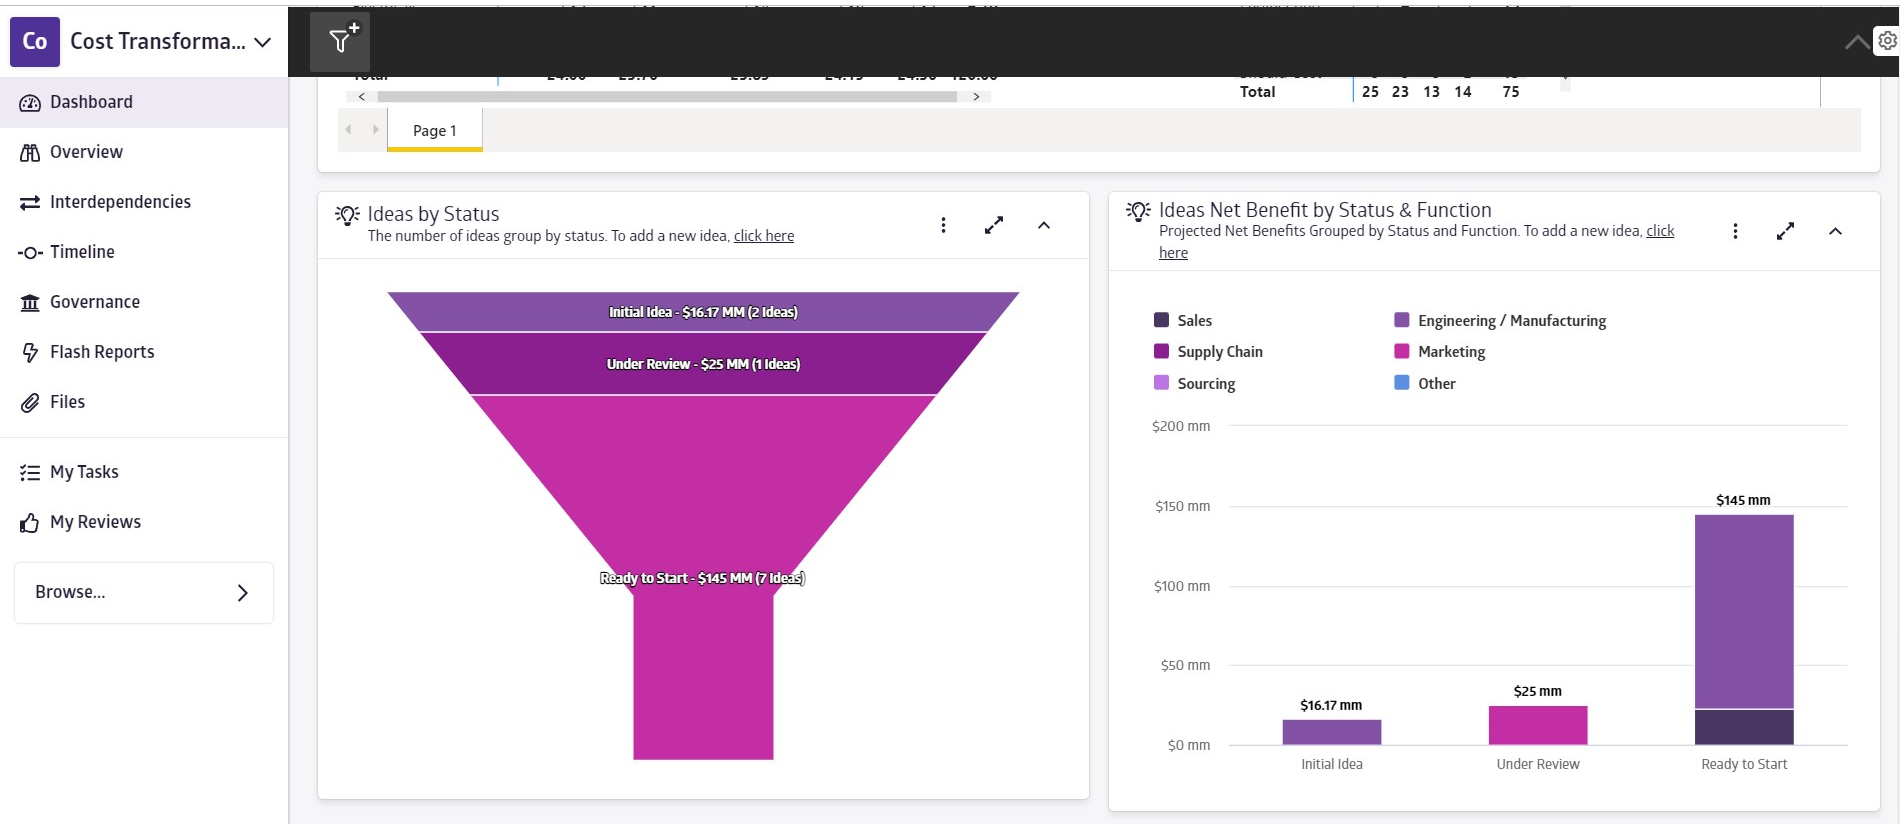This screenshot has height=831, width=1900.
Task: Click the Supply Chain color swatch
Action: tap(1161, 351)
